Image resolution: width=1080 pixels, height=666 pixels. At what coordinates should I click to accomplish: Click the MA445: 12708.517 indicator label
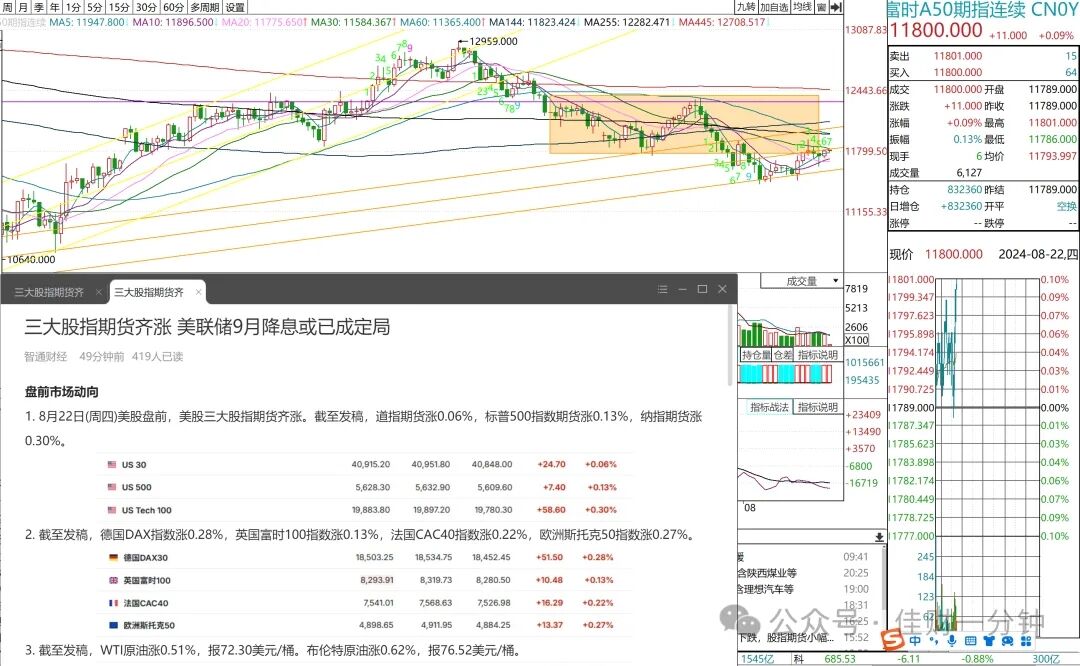(x=722, y=22)
